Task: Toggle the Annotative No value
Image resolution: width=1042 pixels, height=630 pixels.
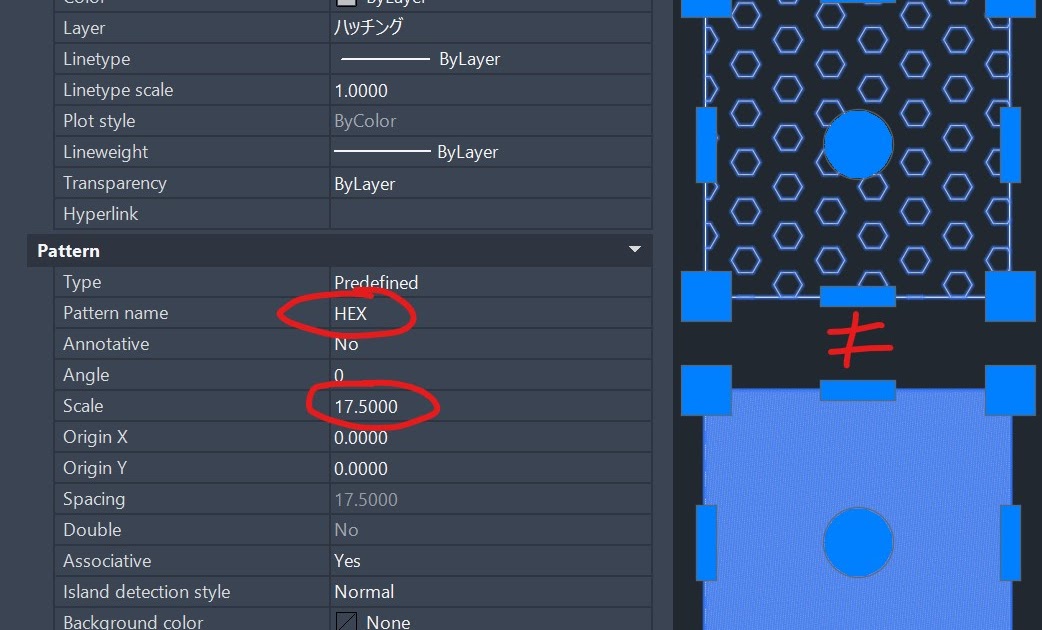Action: (490, 344)
